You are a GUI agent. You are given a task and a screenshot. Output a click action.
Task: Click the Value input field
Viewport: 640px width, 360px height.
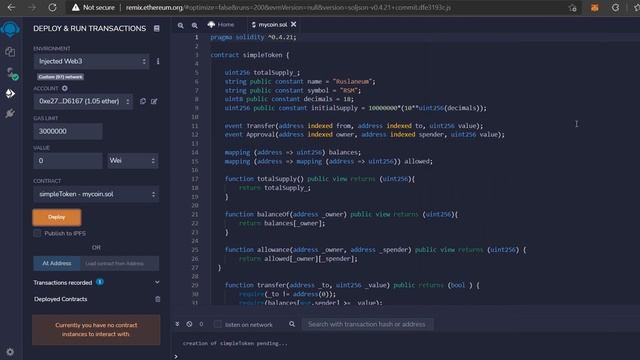(68, 161)
